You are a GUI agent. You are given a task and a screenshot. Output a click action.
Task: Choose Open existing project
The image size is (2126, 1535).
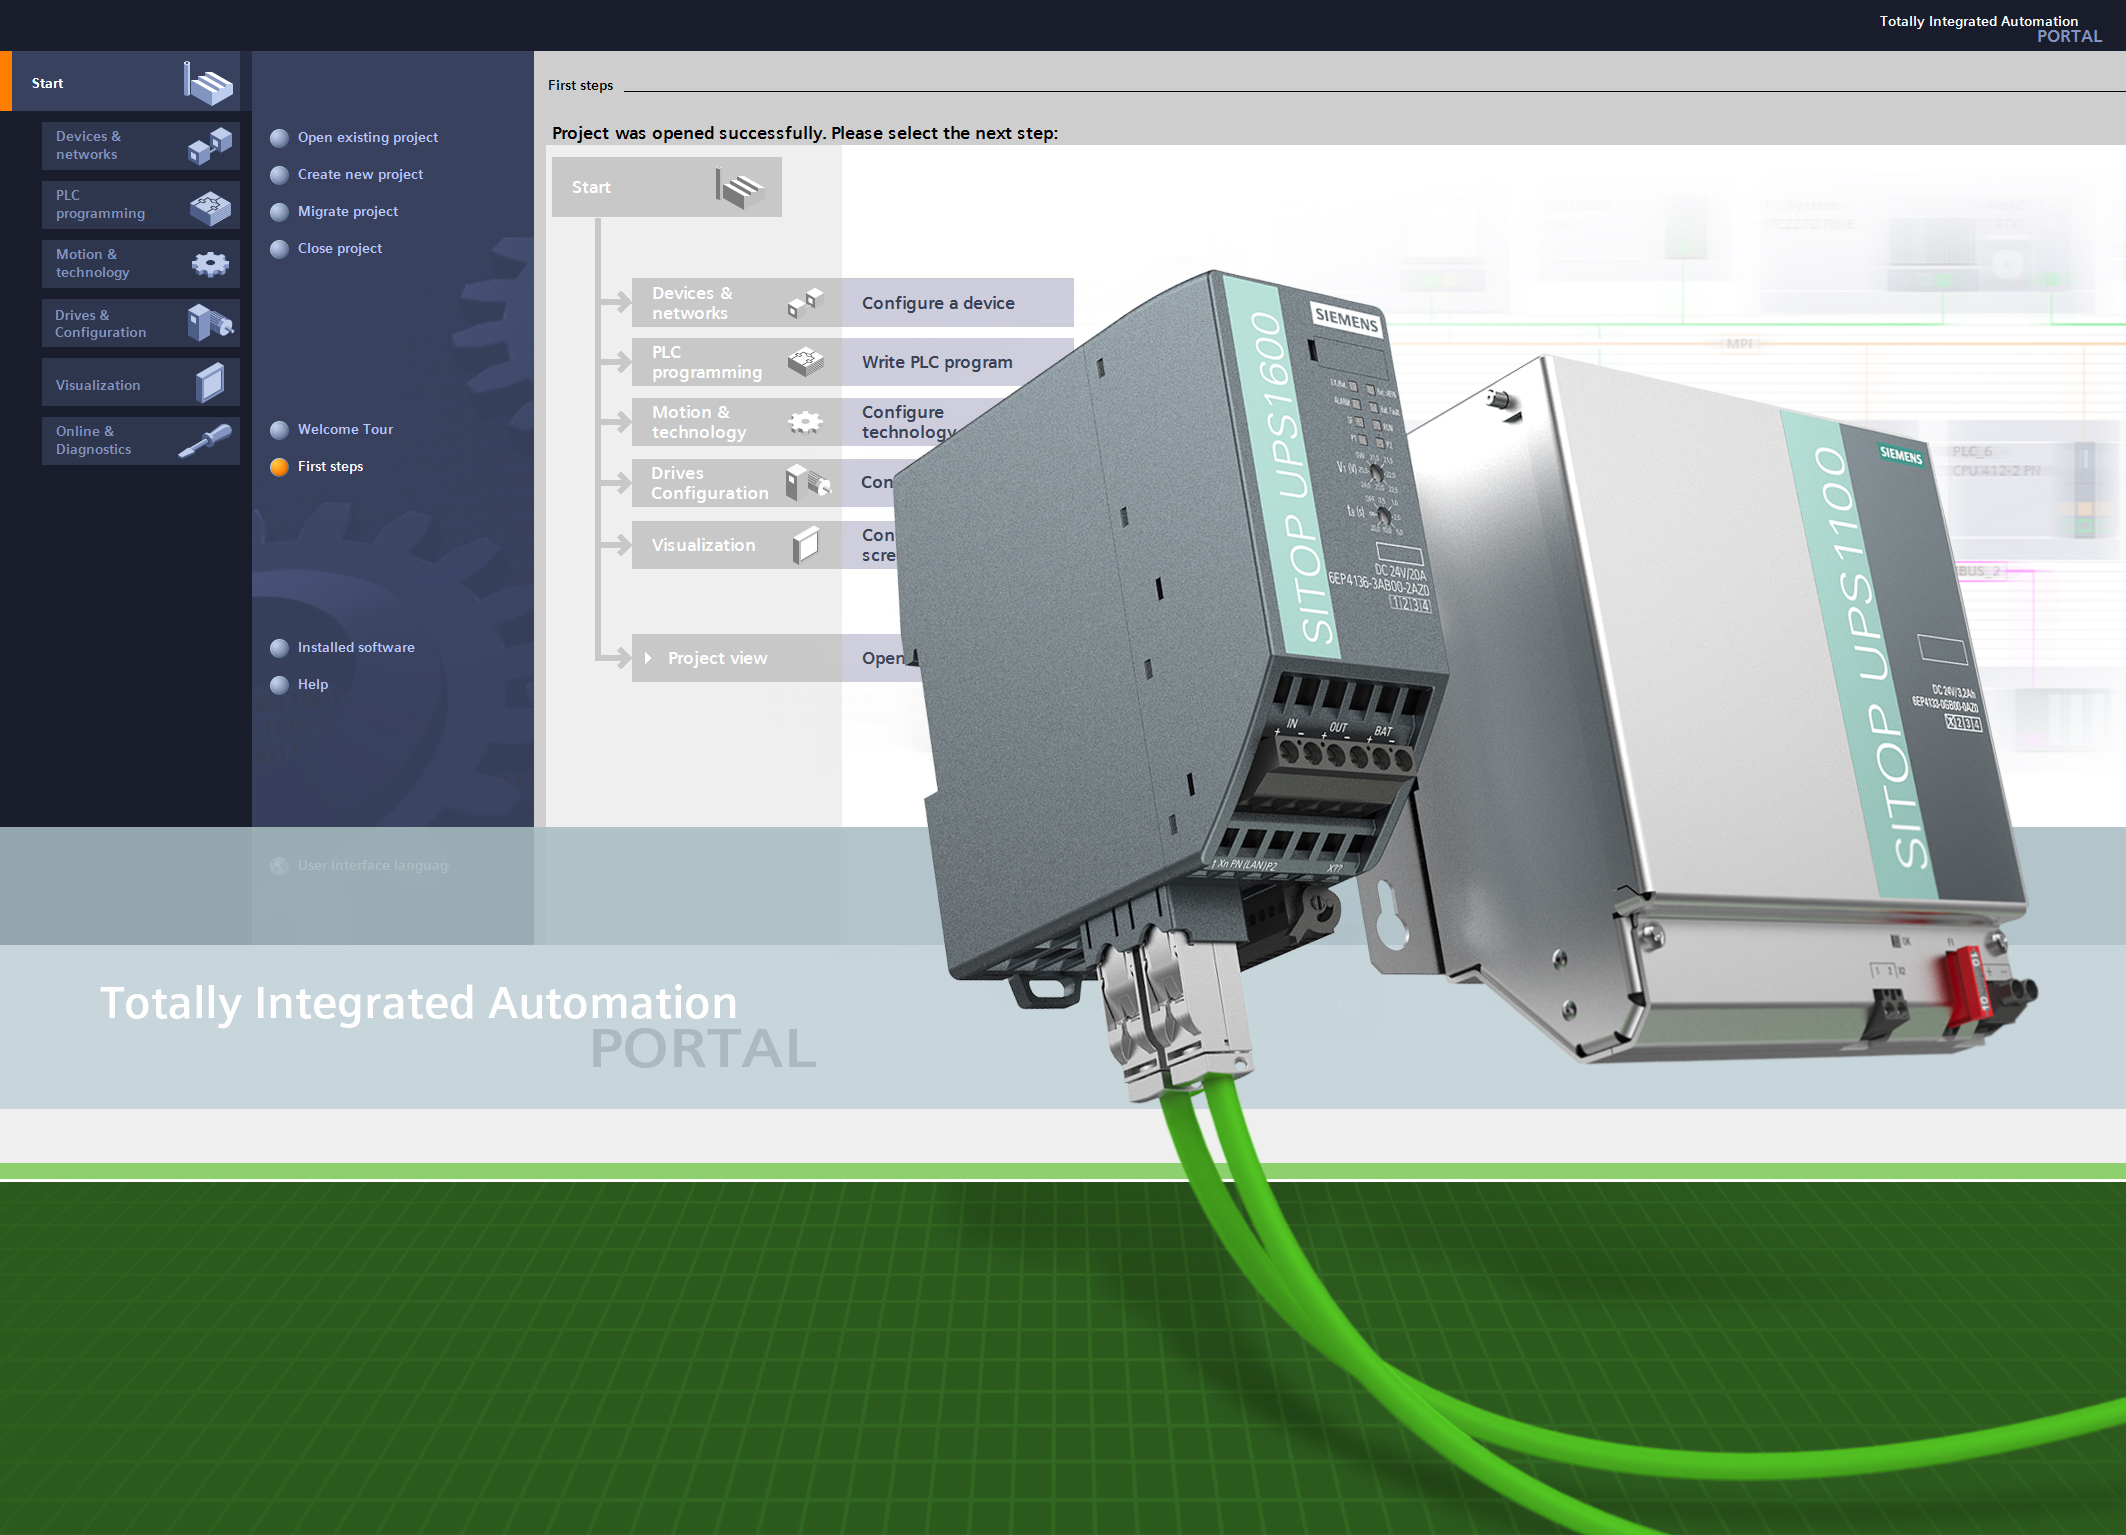(367, 137)
